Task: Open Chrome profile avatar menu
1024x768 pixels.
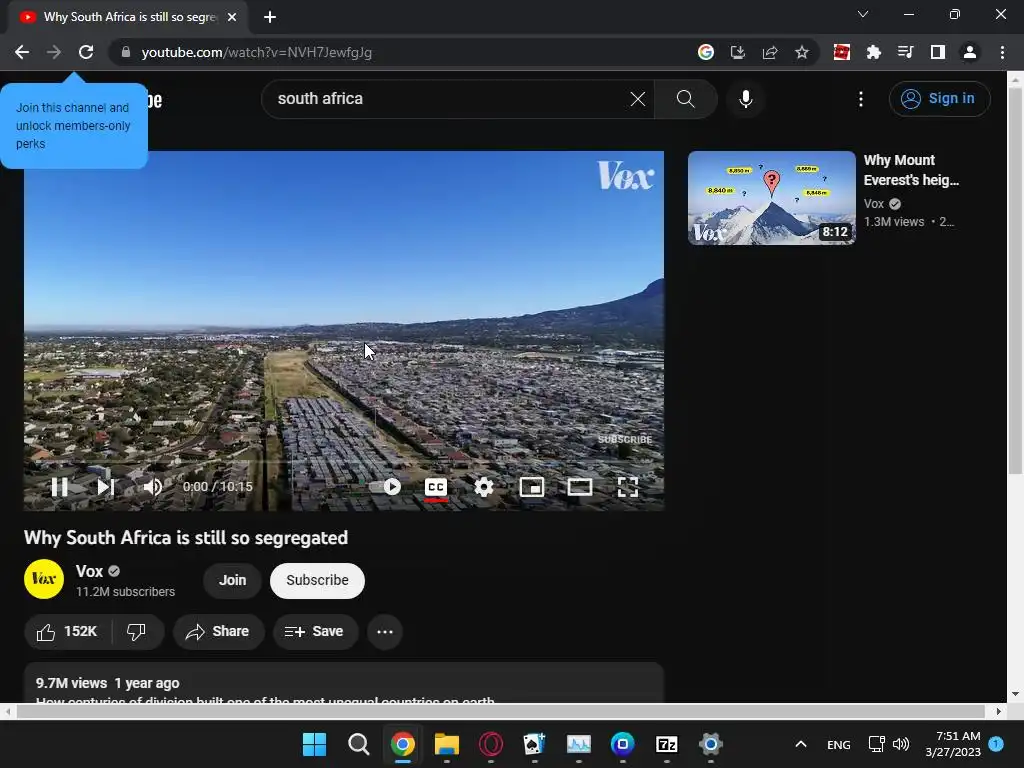Action: [x=970, y=52]
